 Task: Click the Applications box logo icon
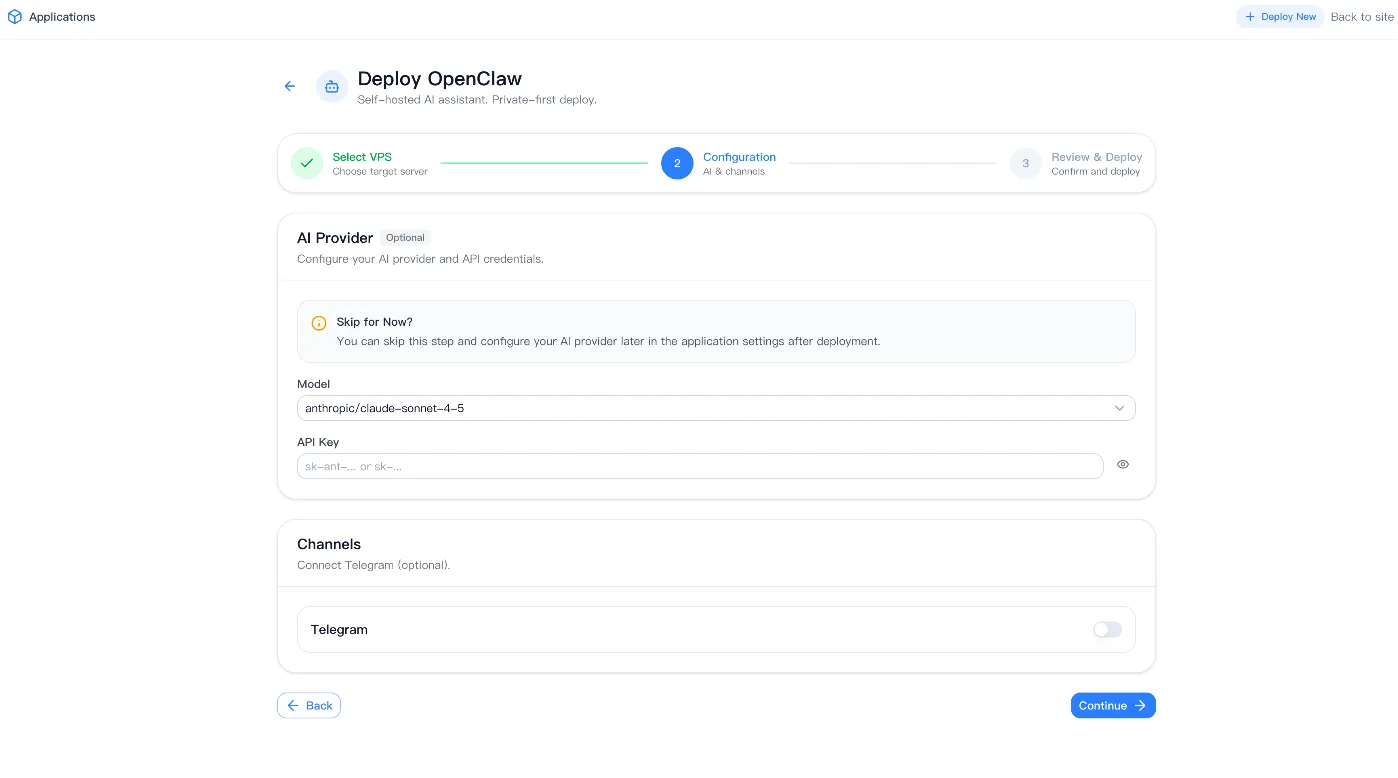[13, 16]
